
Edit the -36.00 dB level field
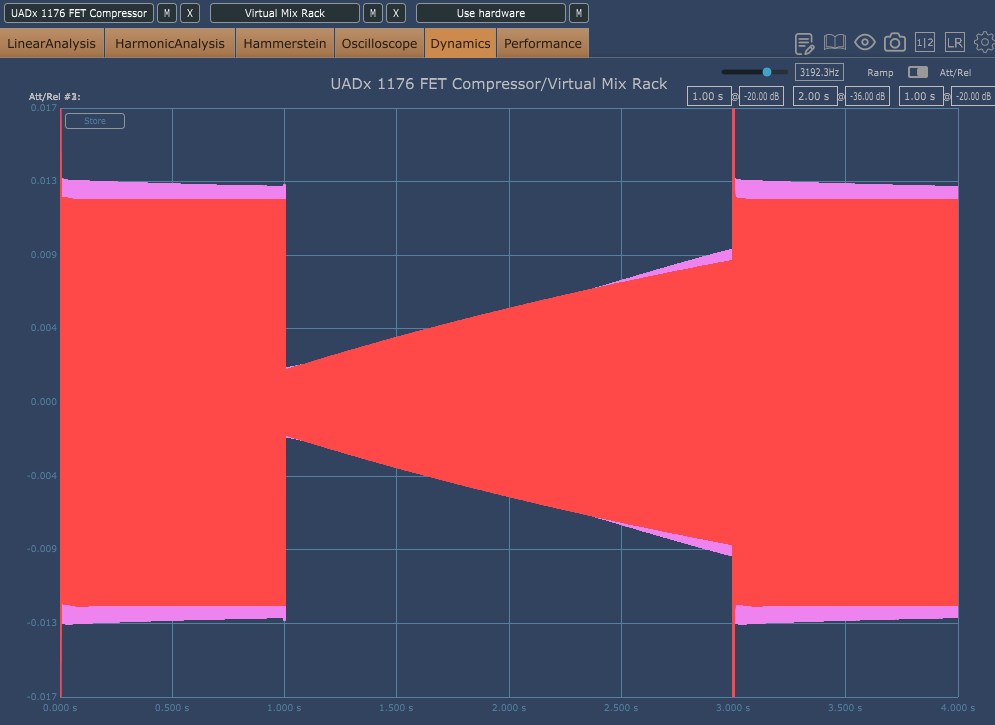[867, 96]
